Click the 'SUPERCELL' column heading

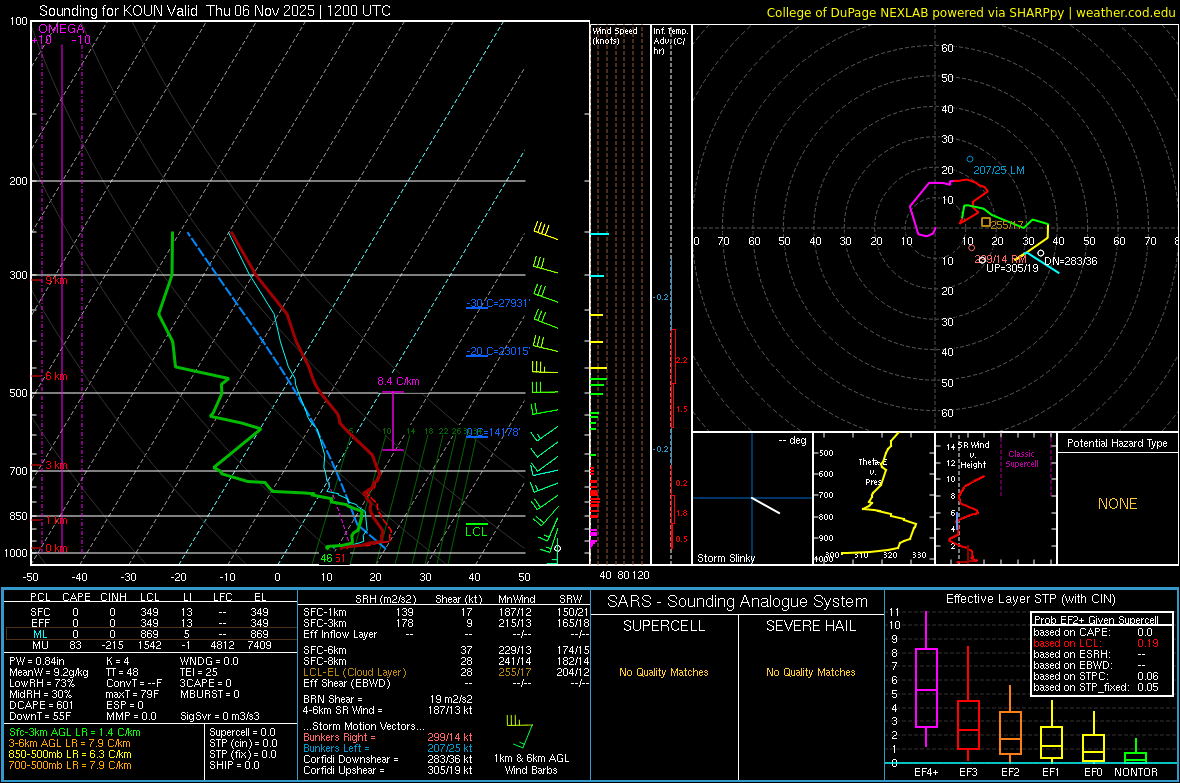pyautogui.click(x=664, y=626)
